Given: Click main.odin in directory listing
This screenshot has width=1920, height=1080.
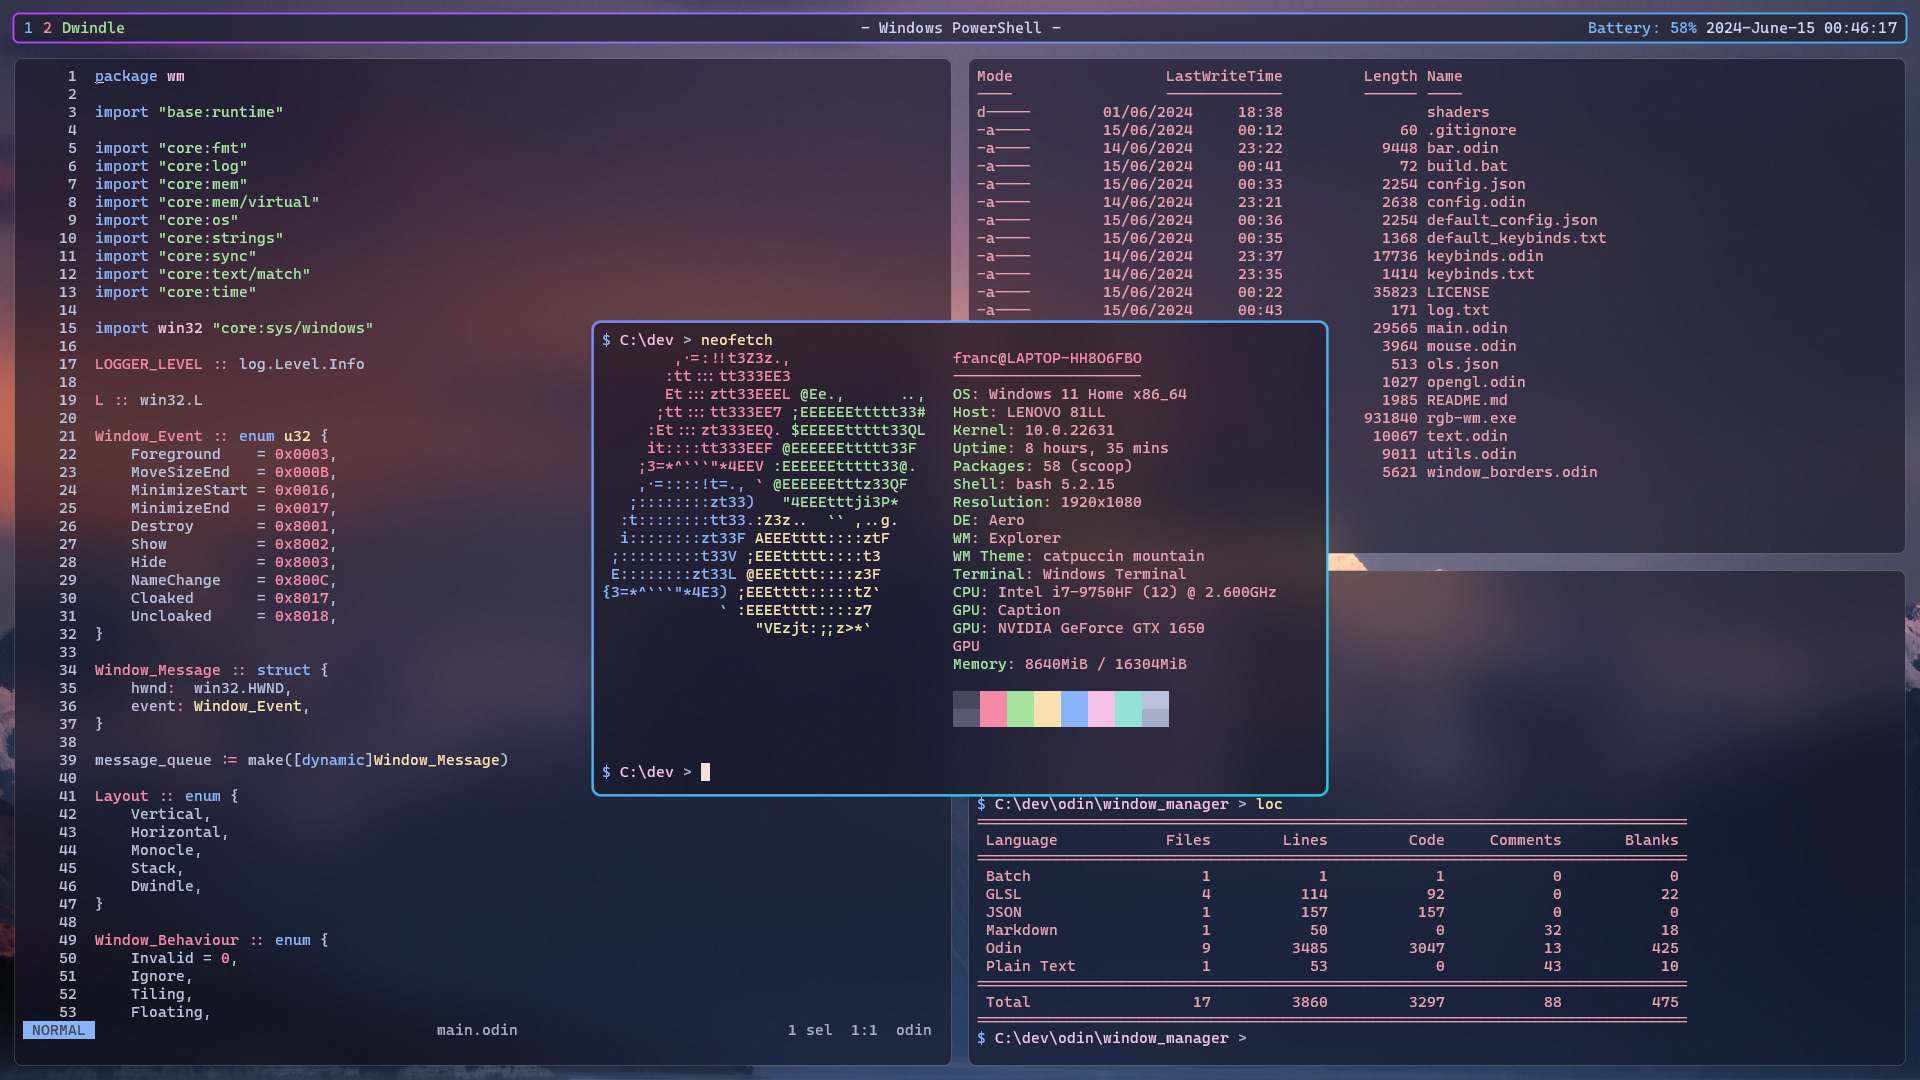Looking at the screenshot, I should click(x=1467, y=328).
